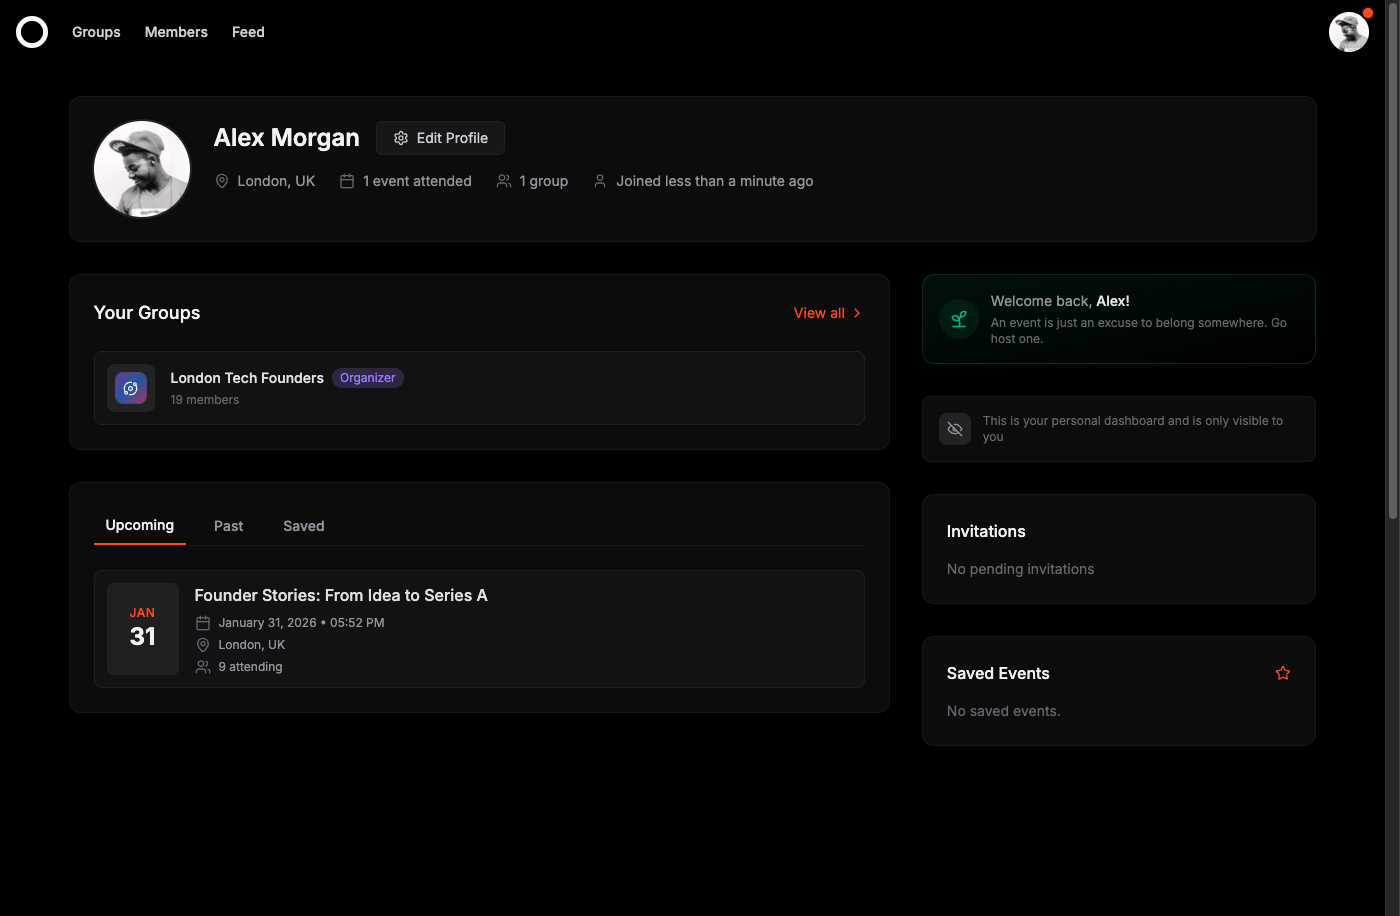This screenshot has width=1400, height=916.
Task: Select the Organizer badge on London Tech Founders
Action: (368, 378)
